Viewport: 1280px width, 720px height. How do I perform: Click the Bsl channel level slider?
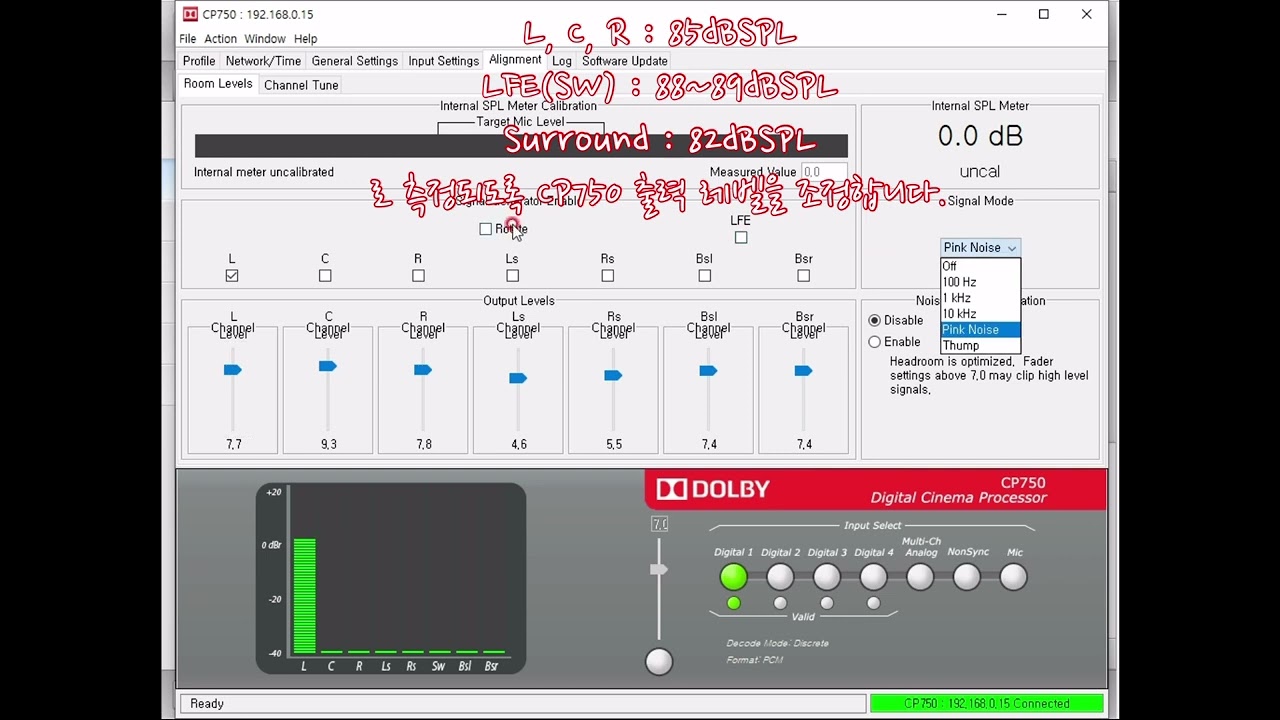click(x=708, y=371)
